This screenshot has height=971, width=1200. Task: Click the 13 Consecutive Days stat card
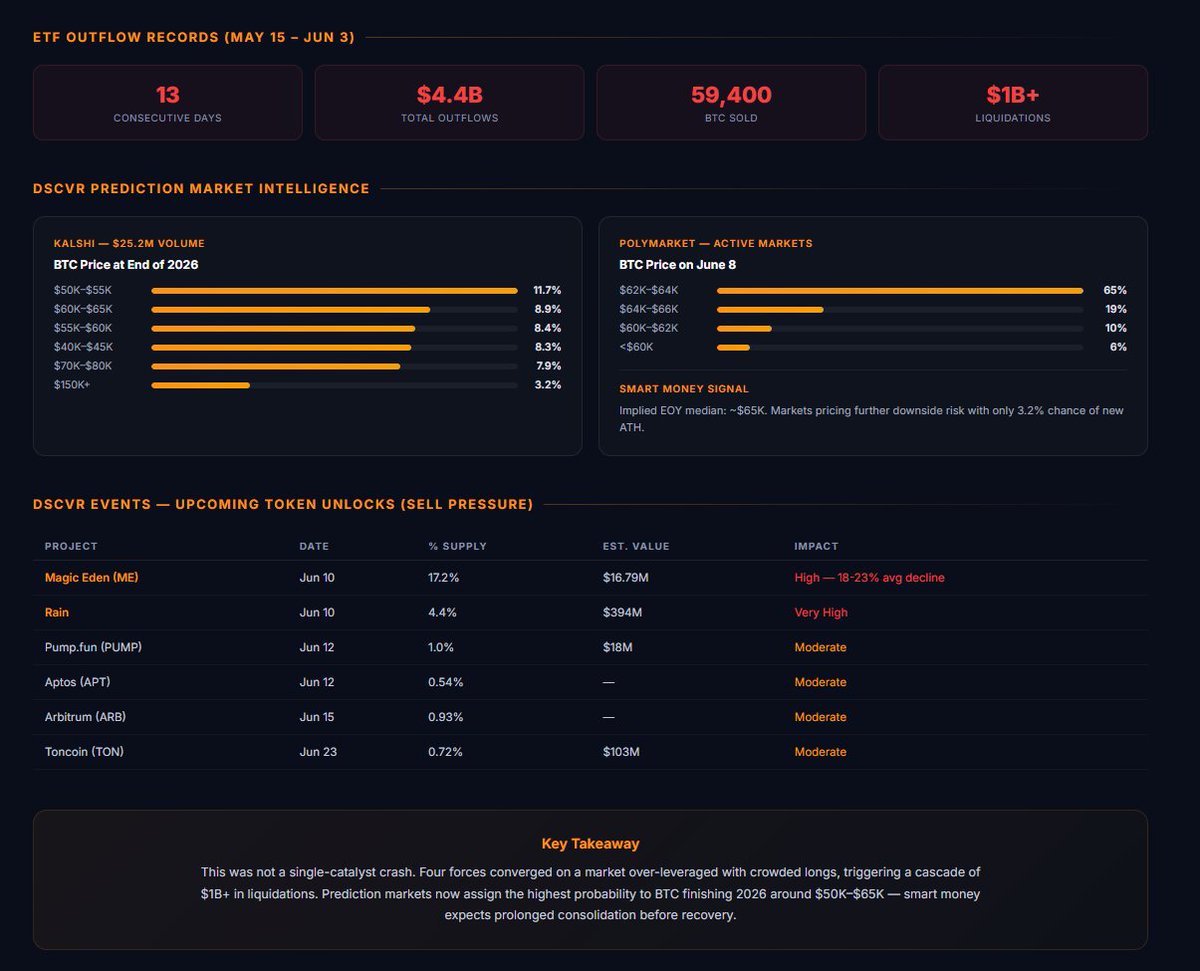(168, 103)
